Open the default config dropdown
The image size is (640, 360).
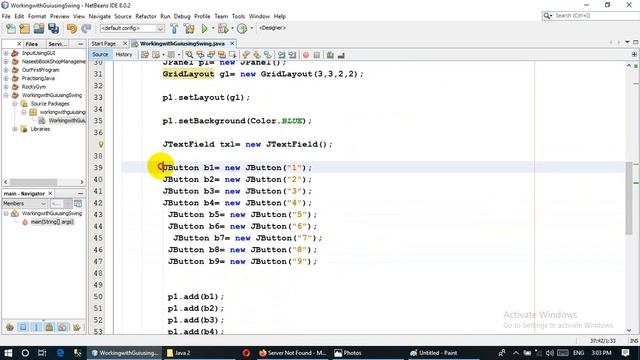click(132, 28)
